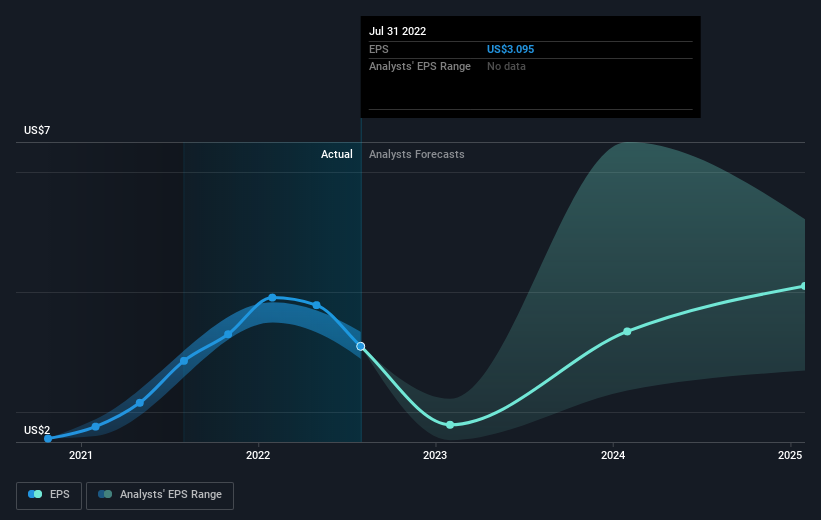
Task: Click the 2022 x-axis label
Action: point(258,455)
